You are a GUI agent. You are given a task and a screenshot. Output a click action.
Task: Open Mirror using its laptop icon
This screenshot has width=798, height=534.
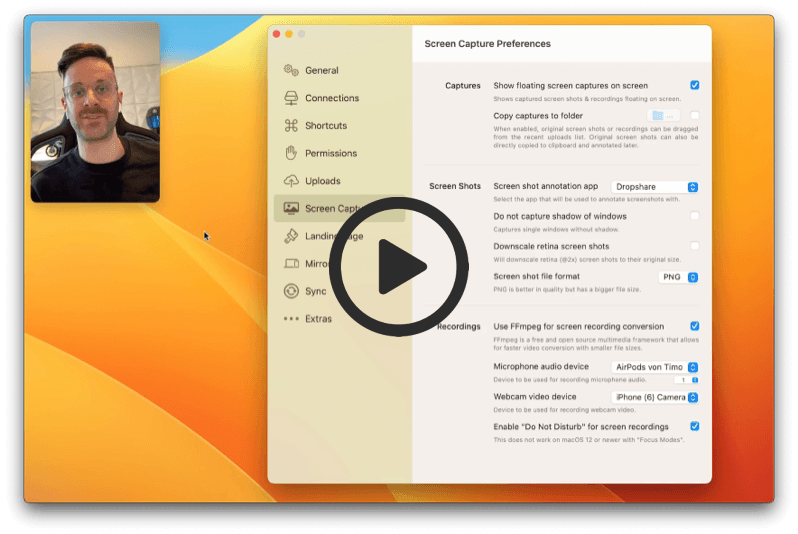click(x=291, y=264)
